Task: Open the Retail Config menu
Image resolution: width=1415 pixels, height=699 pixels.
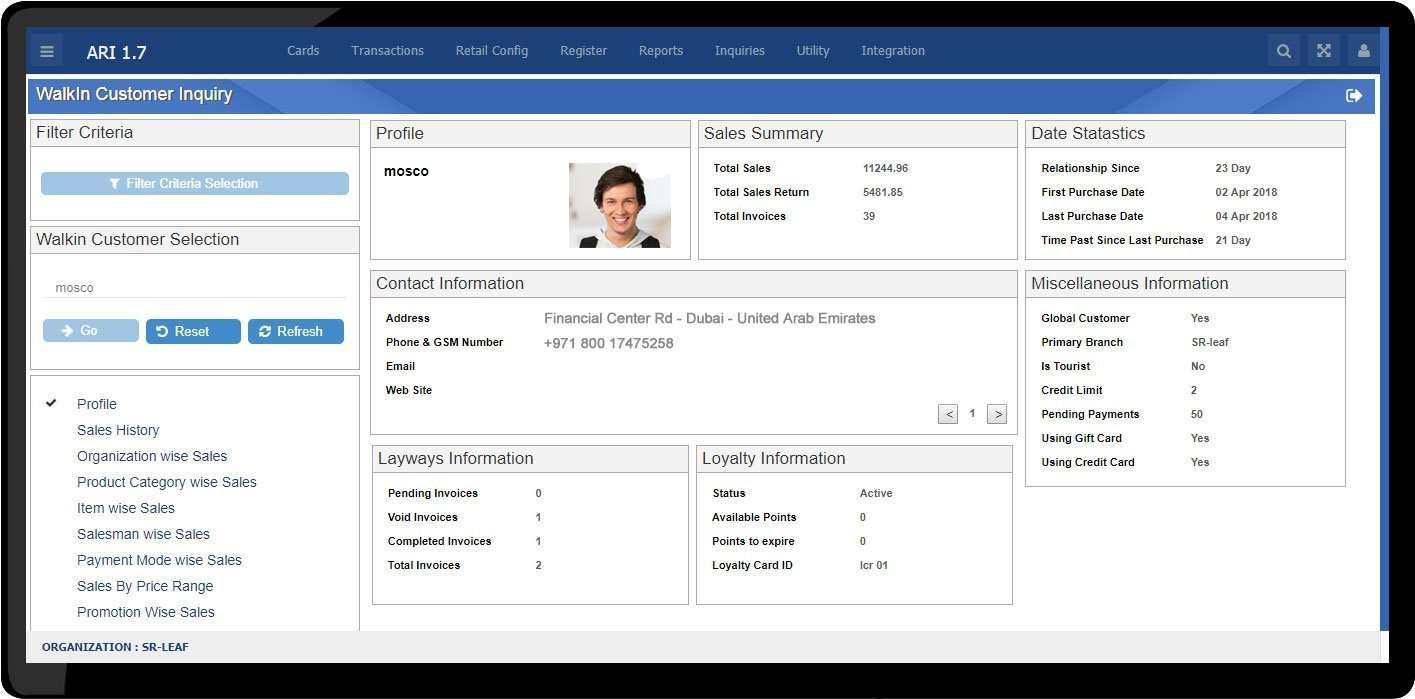Action: click(491, 50)
